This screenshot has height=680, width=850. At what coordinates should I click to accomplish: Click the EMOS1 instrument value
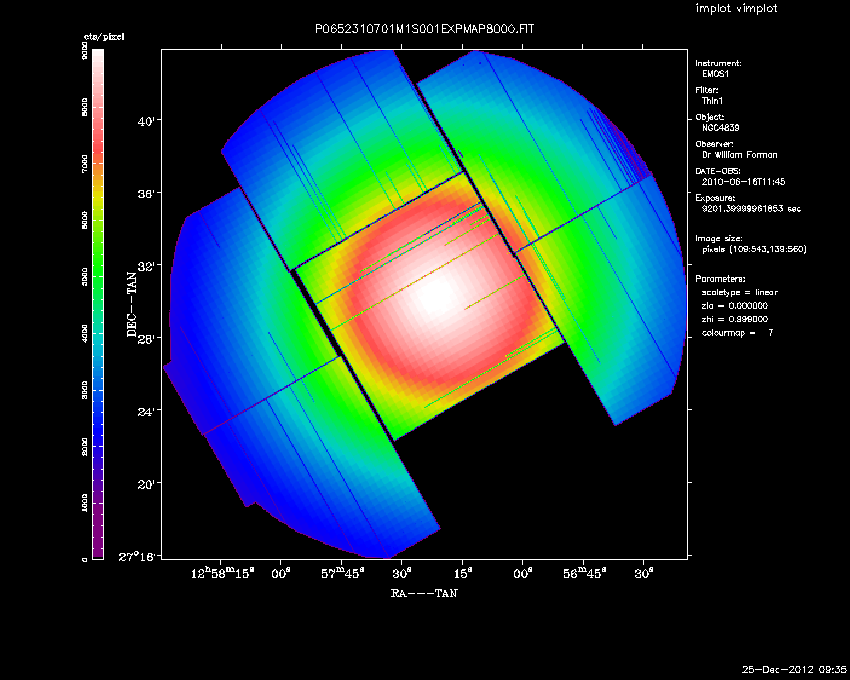click(x=716, y=74)
